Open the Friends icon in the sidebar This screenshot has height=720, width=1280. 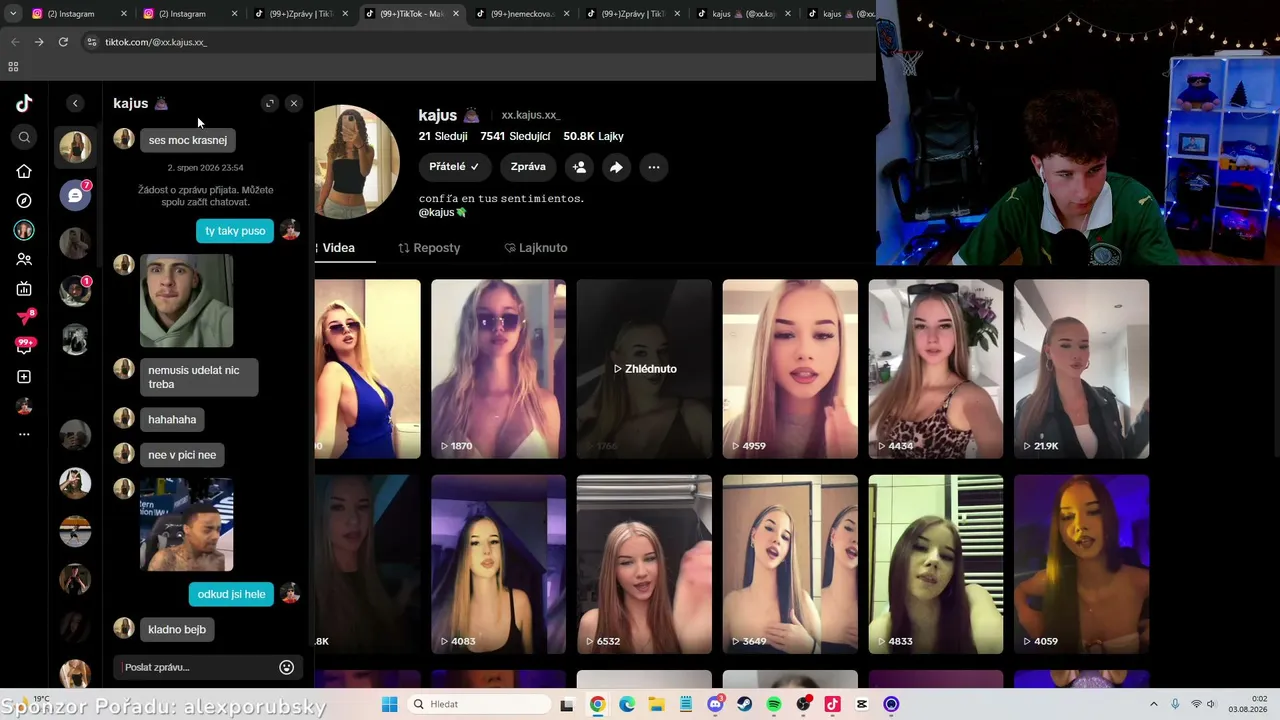coord(24,259)
